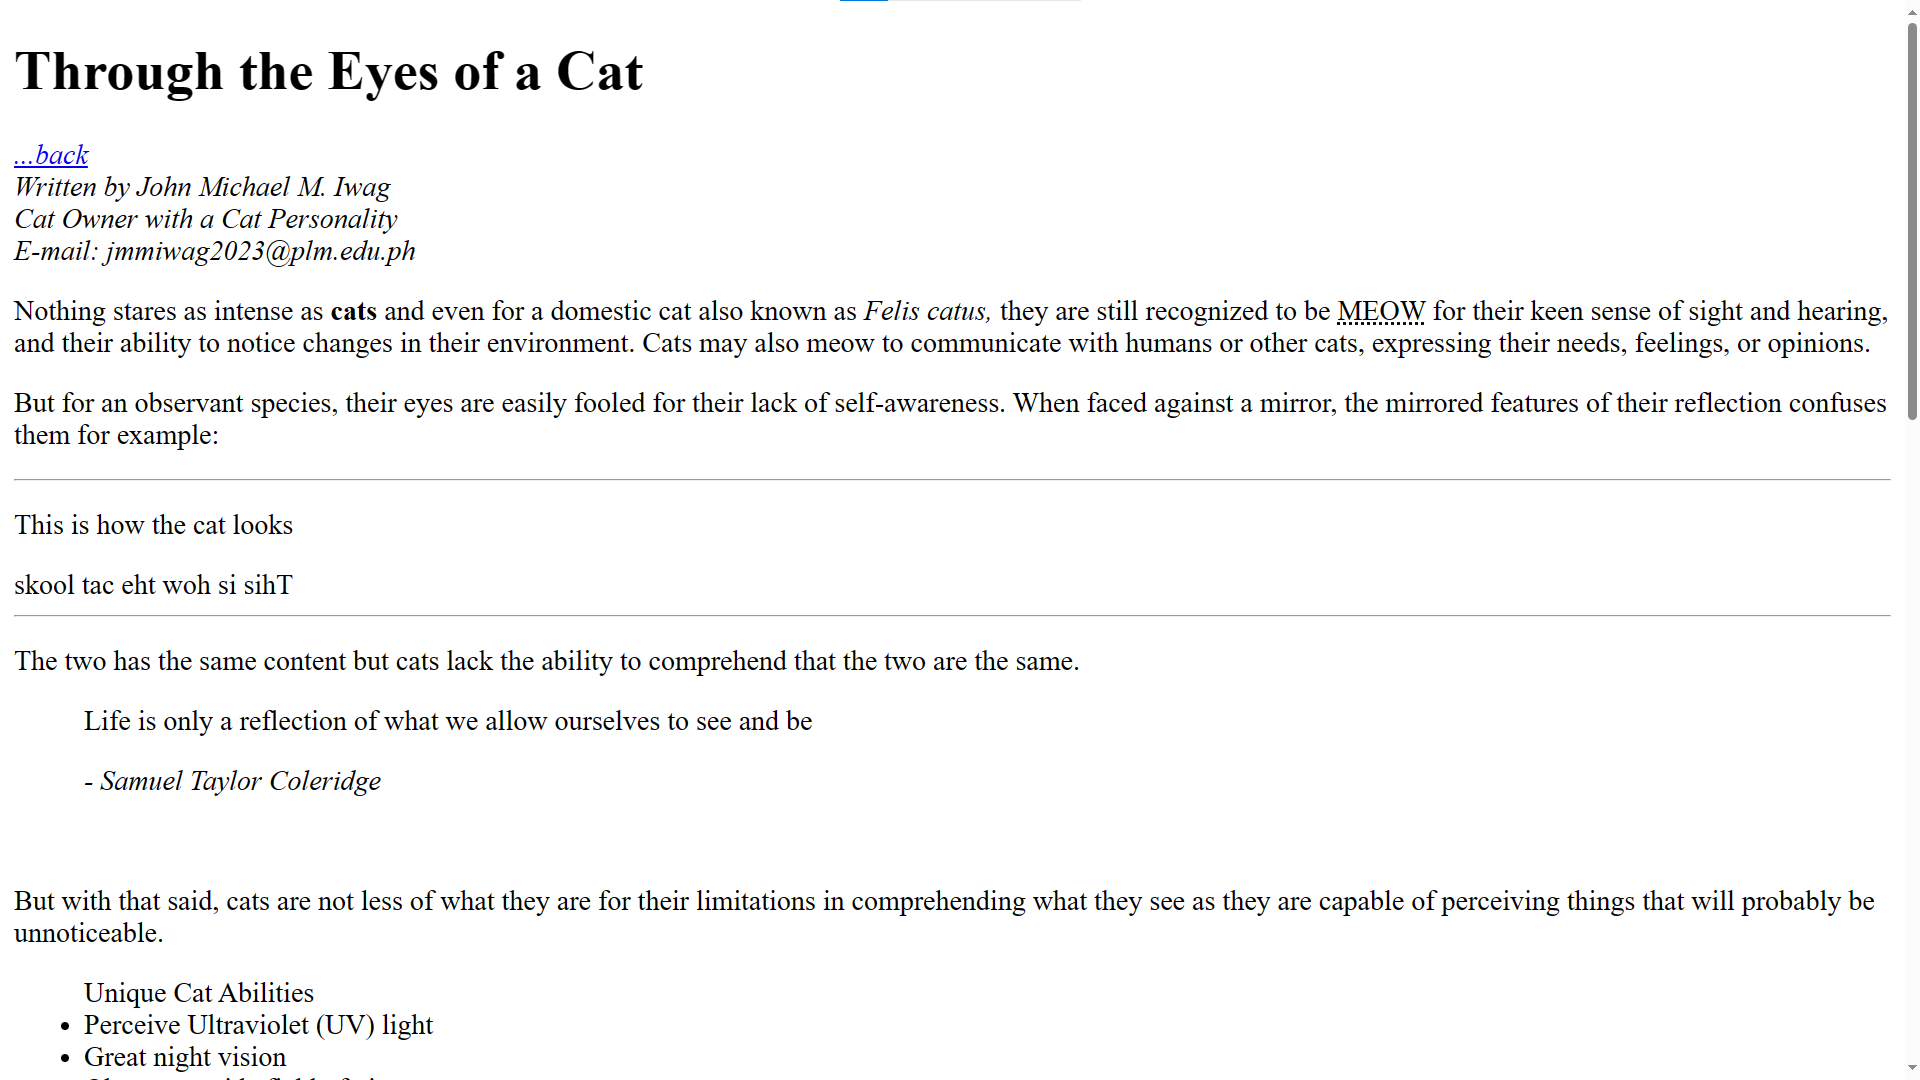The image size is (1920, 1080).
Task: Click the Samuel Taylor Coleridge attribution
Action: click(x=232, y=781)
